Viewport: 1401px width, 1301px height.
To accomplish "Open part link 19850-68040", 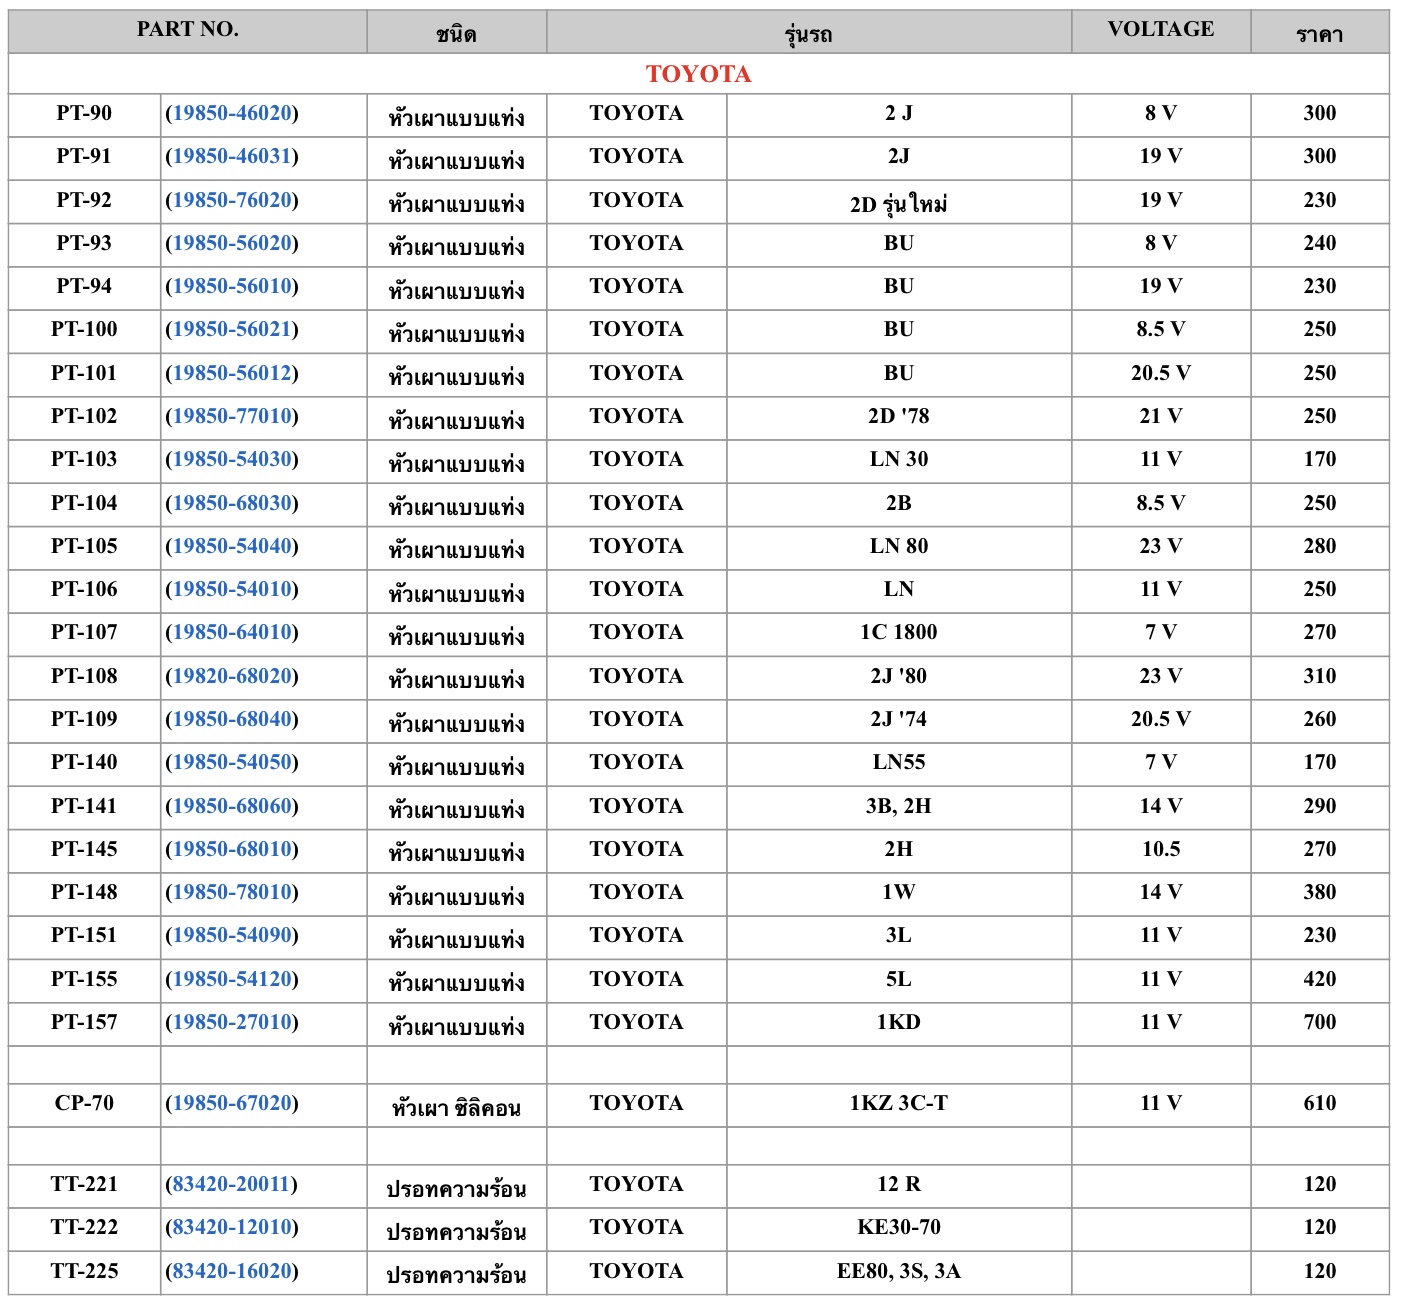I will click(x=232, y=719).
